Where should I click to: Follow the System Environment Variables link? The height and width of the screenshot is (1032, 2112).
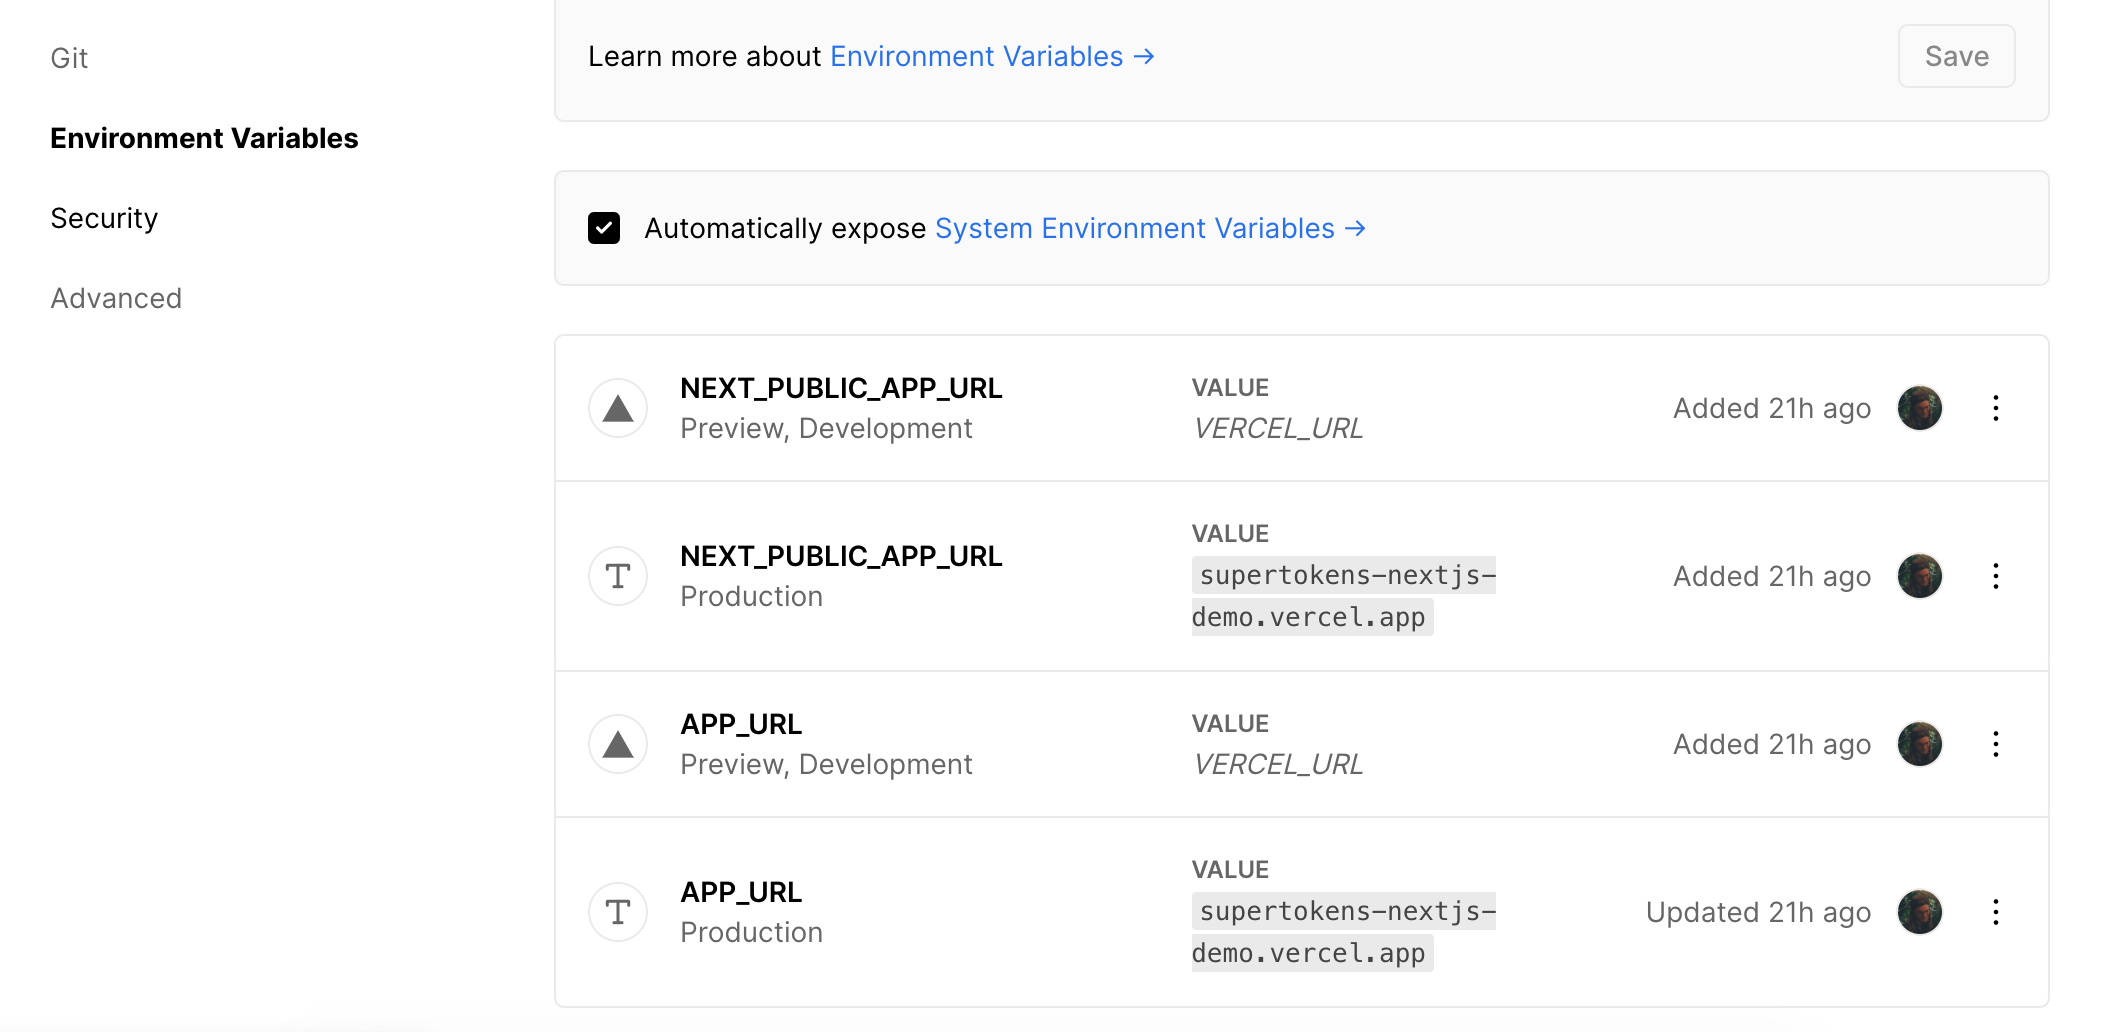(x=1150, y=228)
